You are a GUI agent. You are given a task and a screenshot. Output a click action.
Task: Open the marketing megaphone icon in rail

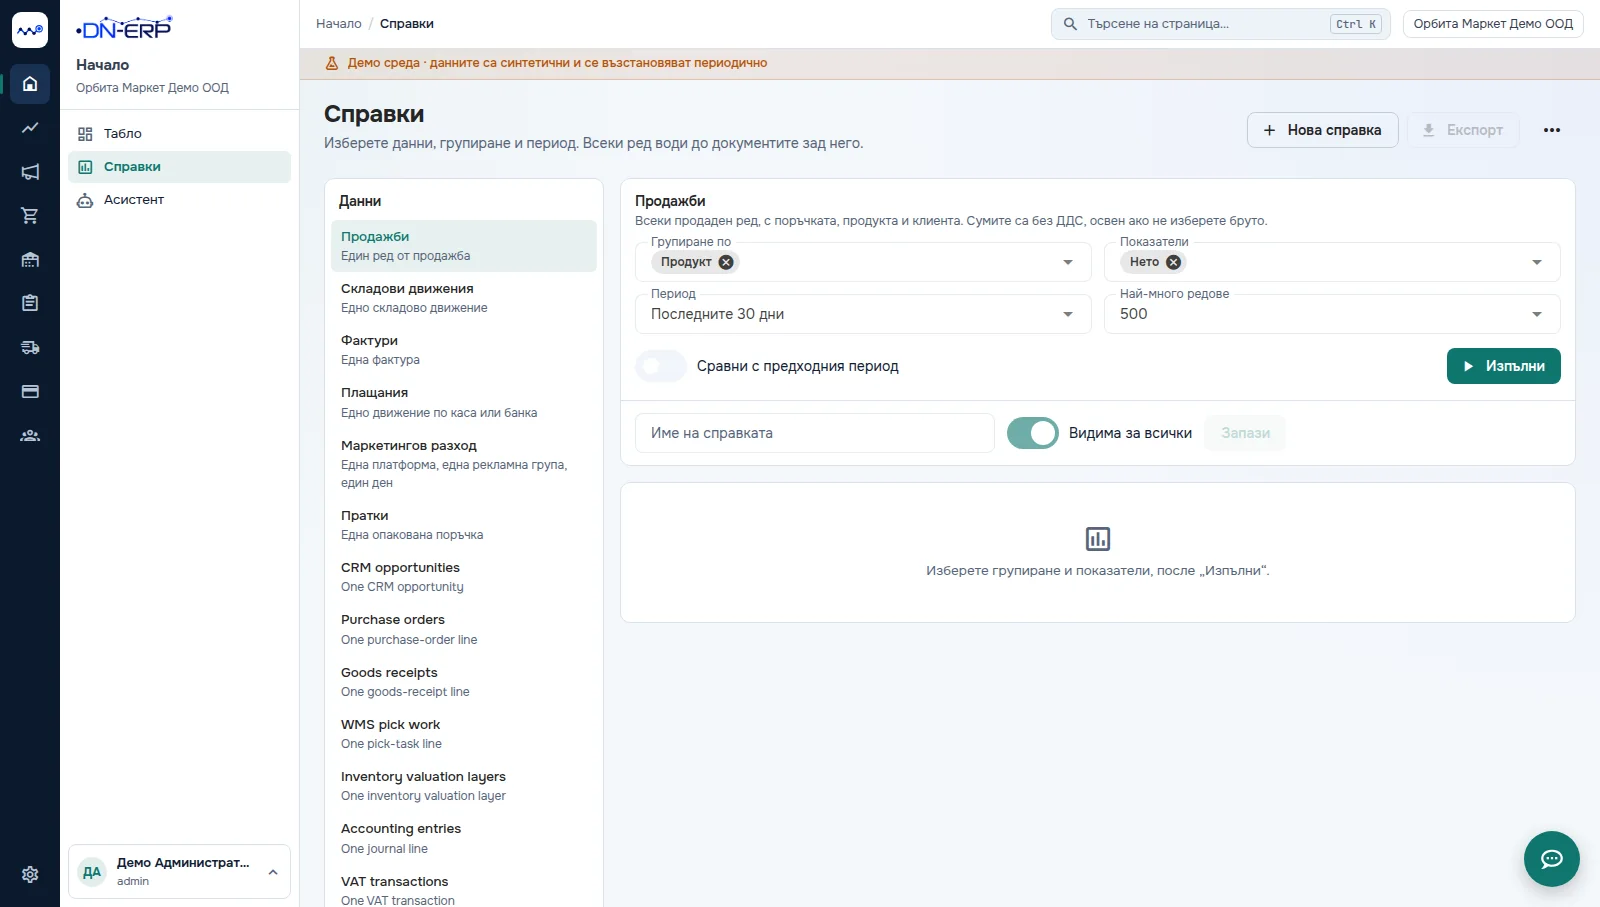30,172
